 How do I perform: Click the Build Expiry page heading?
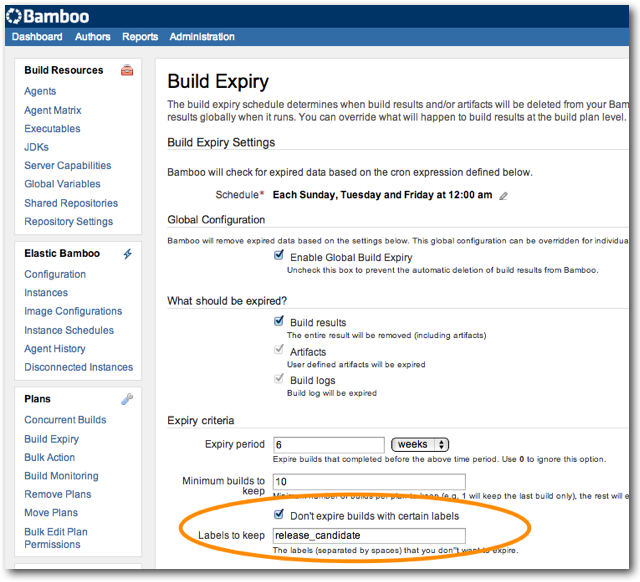[218, 82]
